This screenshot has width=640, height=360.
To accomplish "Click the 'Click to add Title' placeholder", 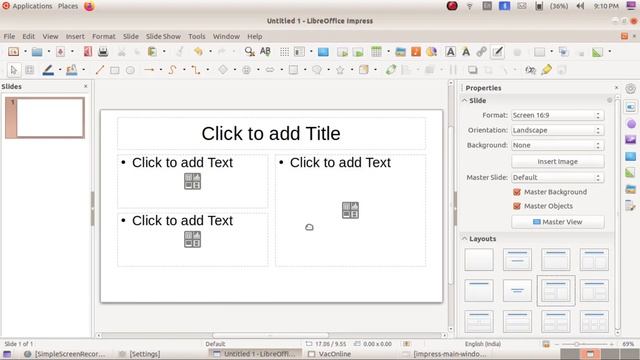I will [x=271, y=134].
